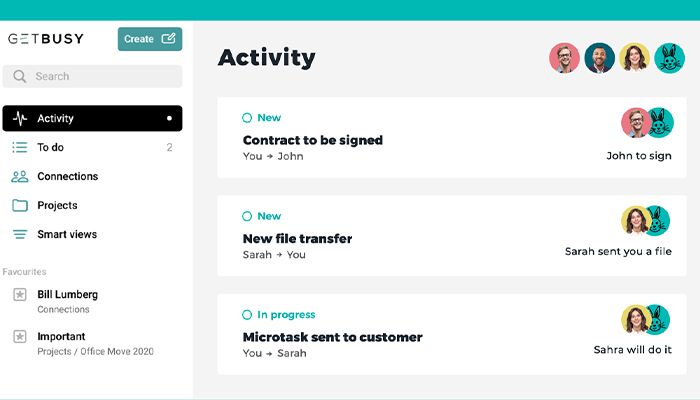Click the Connections people icon
The width and height of the screenshot is (700, 400).
pos(20,176)
